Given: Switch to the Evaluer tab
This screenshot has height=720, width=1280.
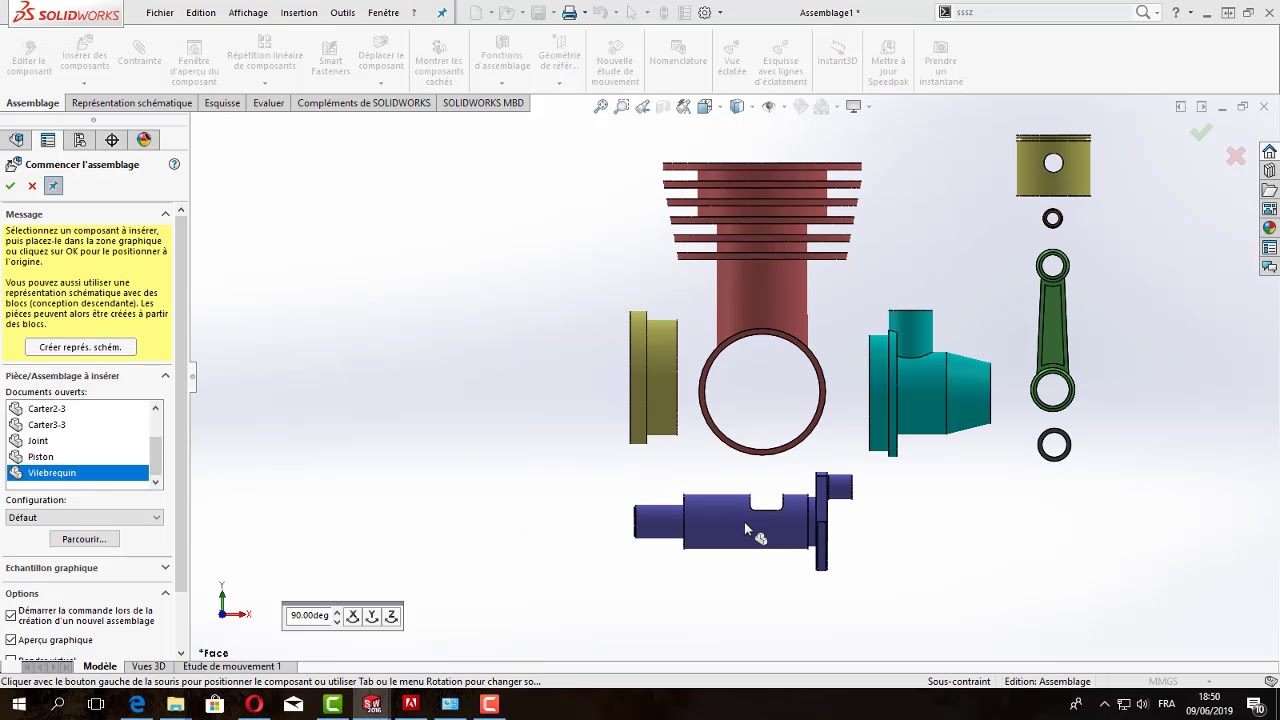Looking at the screenshot, I should coord(268,103).
